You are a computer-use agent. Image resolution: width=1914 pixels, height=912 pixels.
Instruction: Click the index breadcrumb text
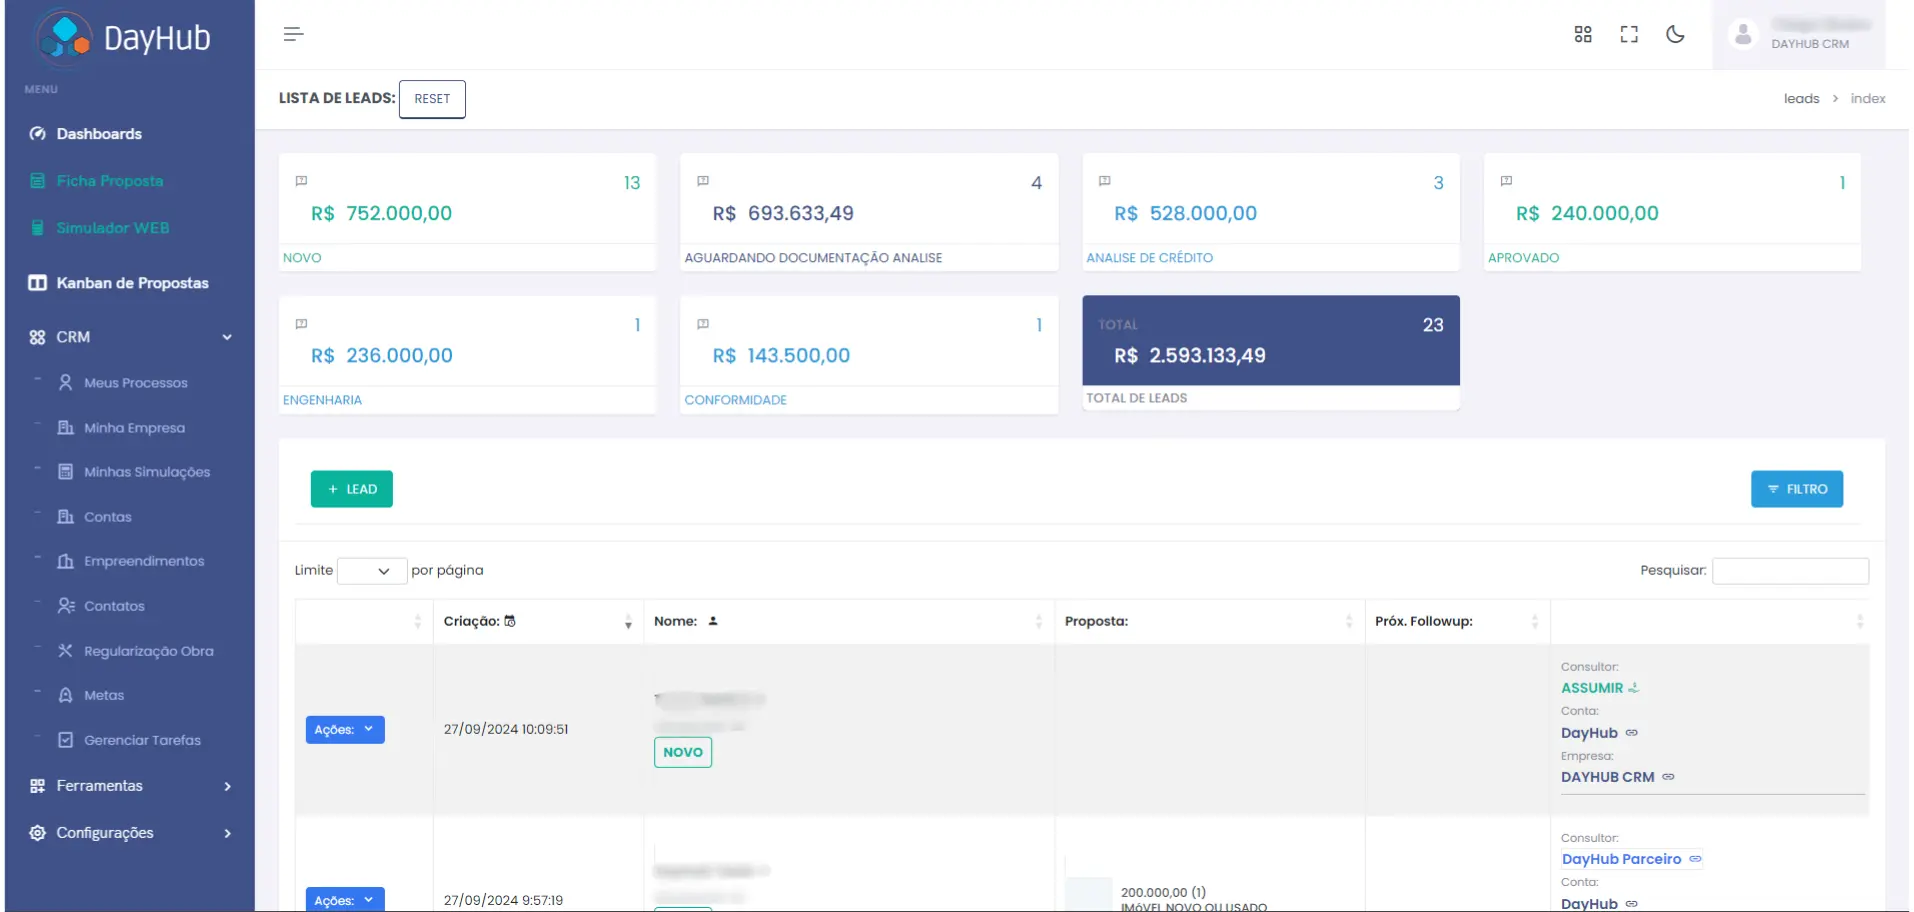[1867, 99]
